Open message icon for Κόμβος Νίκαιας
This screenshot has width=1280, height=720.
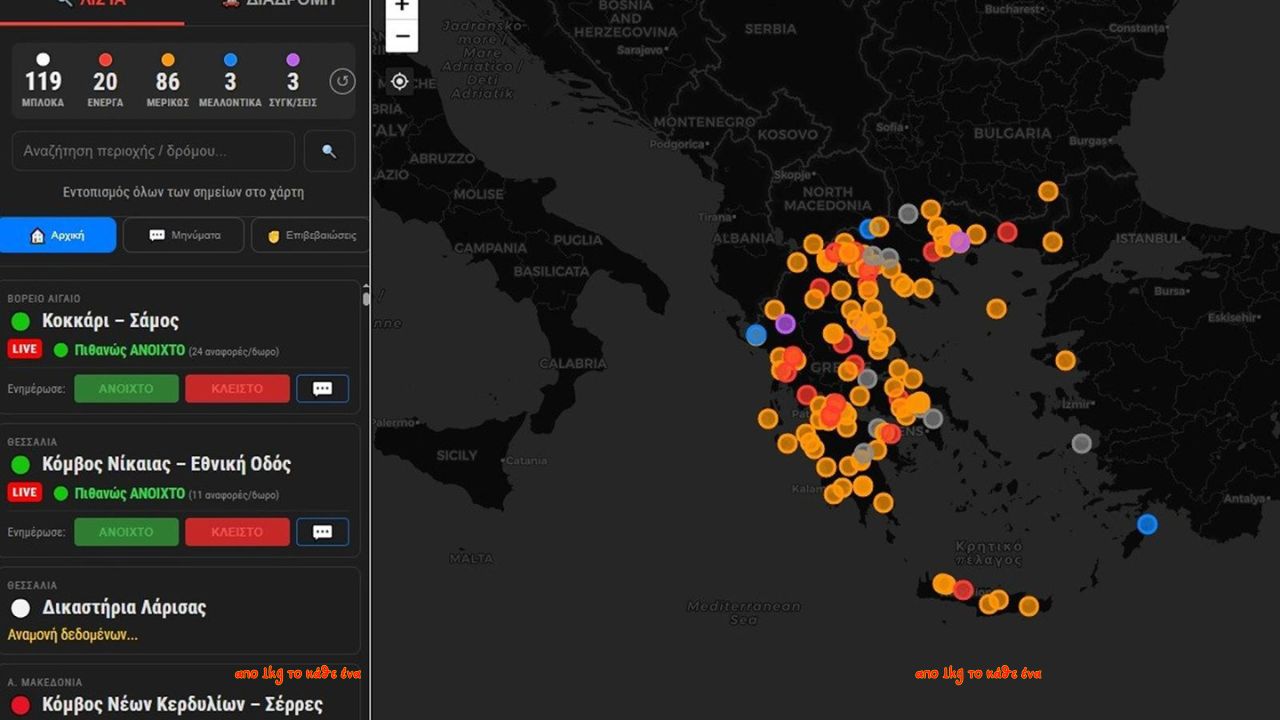coord(322,532)
